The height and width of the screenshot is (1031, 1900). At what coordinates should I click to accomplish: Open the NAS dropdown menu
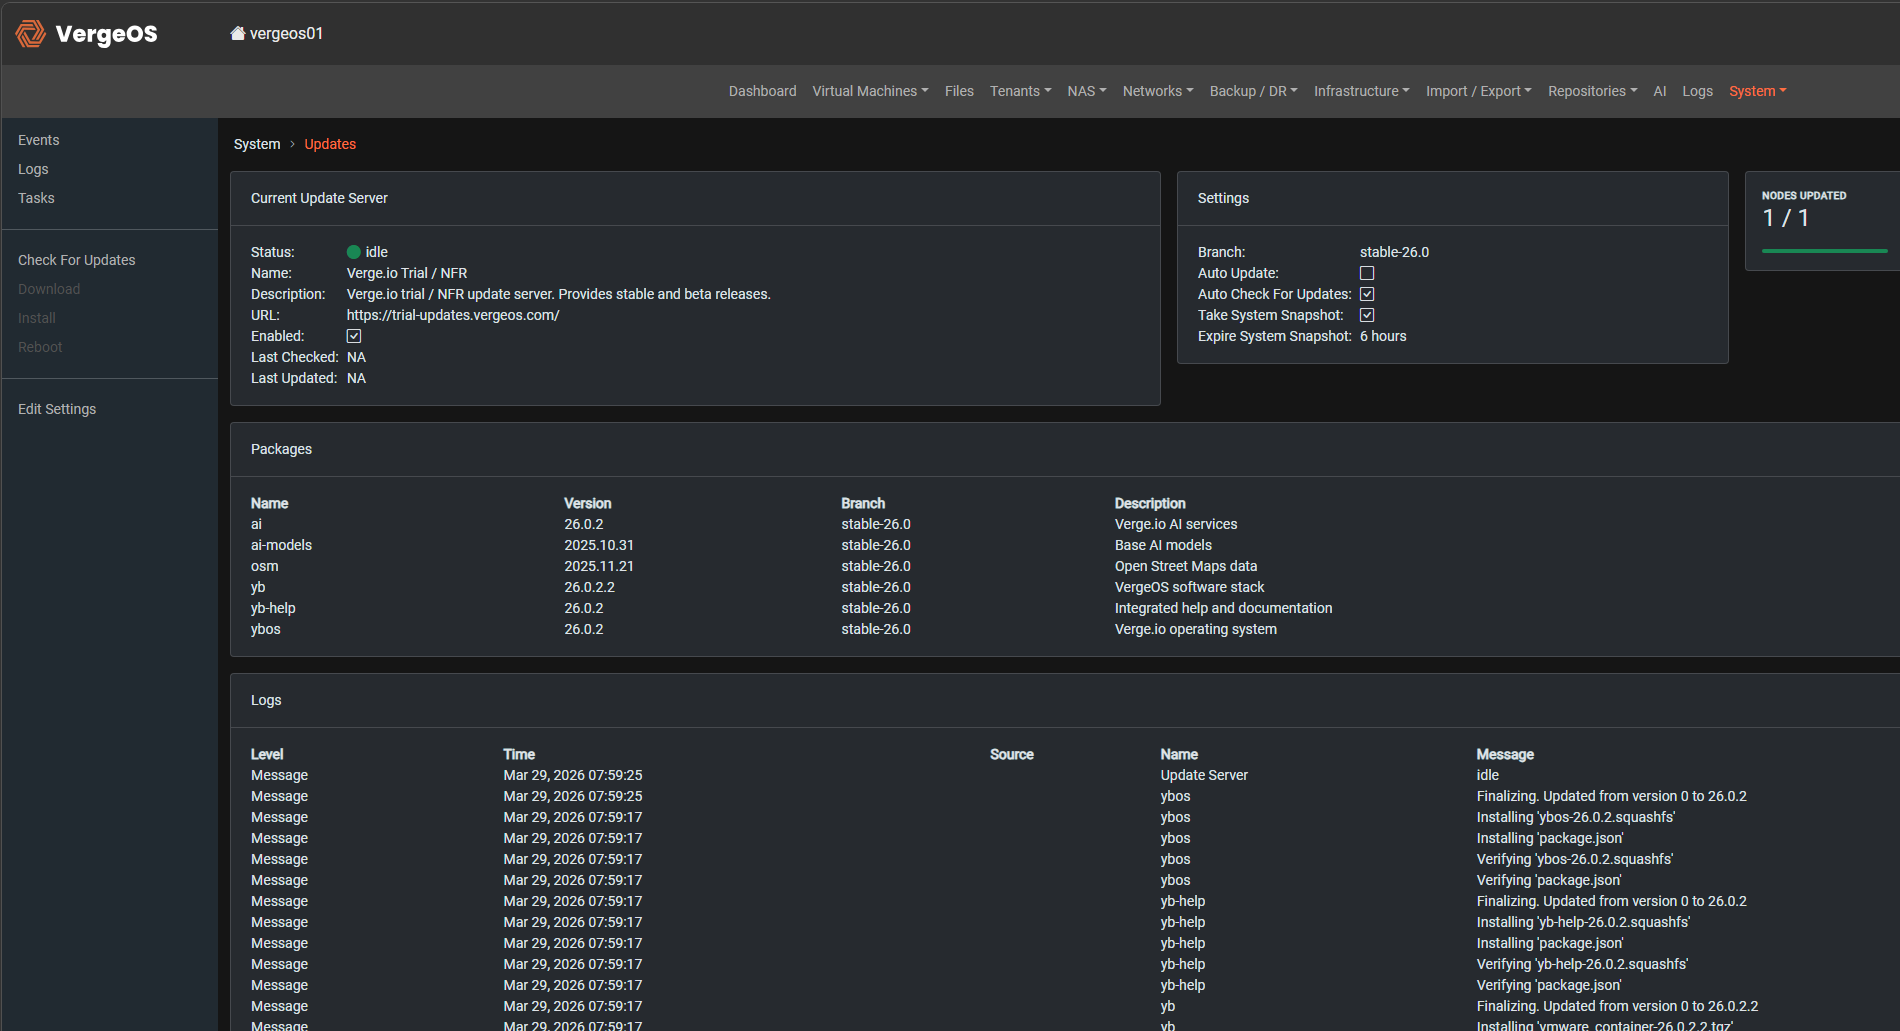pos(1087,91)
